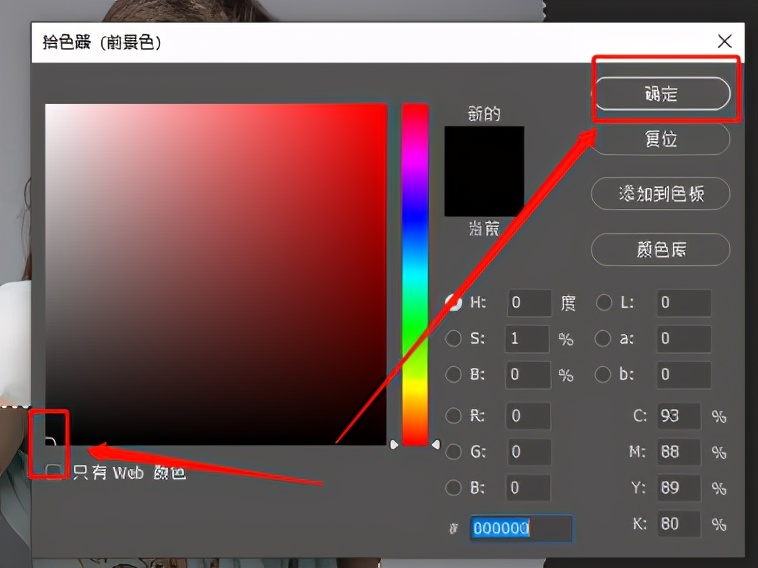This screenshot has width=758, height=568.
Task: Select the R red radio button
Action: pyautogui.click(x=453, y=416)
